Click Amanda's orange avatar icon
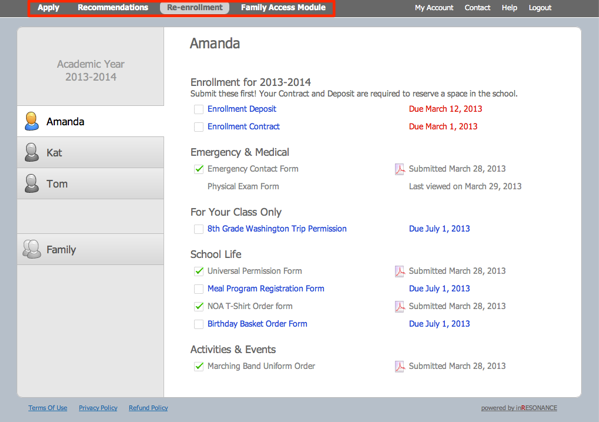The height and width of the screenshot is (422, 599). tap(32, 121)
